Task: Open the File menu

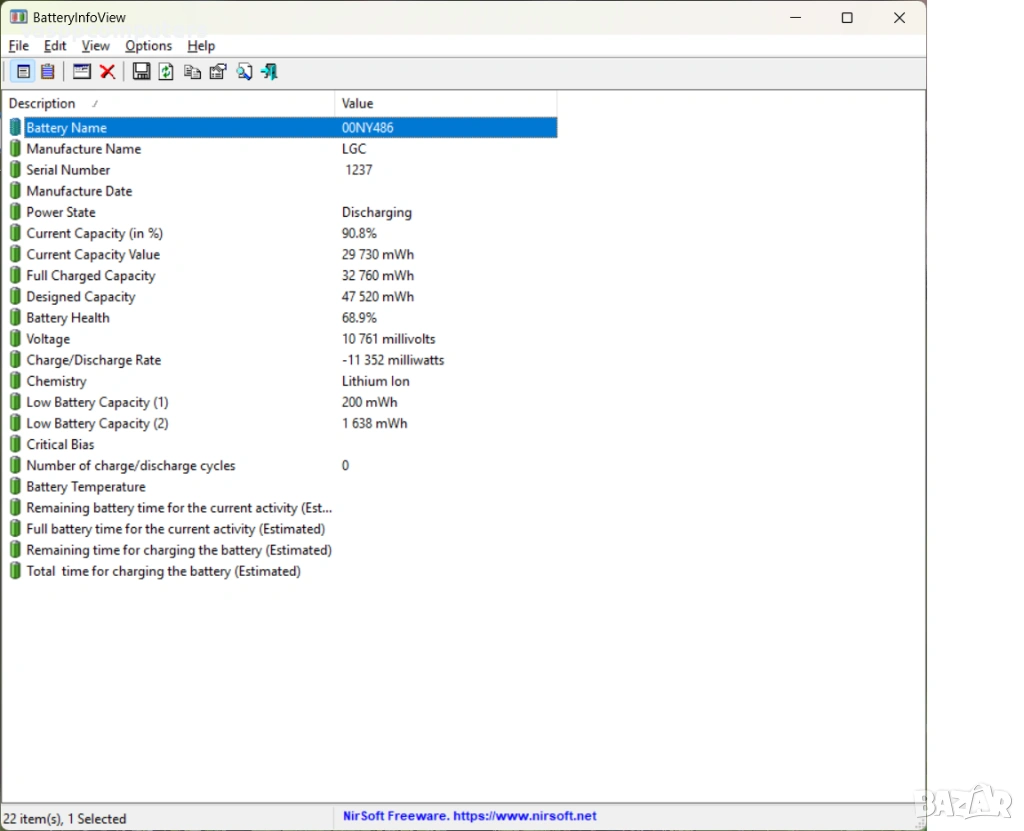Action: 18,46
